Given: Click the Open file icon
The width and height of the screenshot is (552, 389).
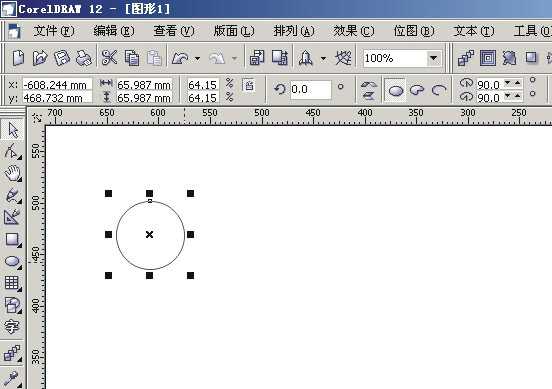Looking at the screenshot, I should tap(40, 58).
